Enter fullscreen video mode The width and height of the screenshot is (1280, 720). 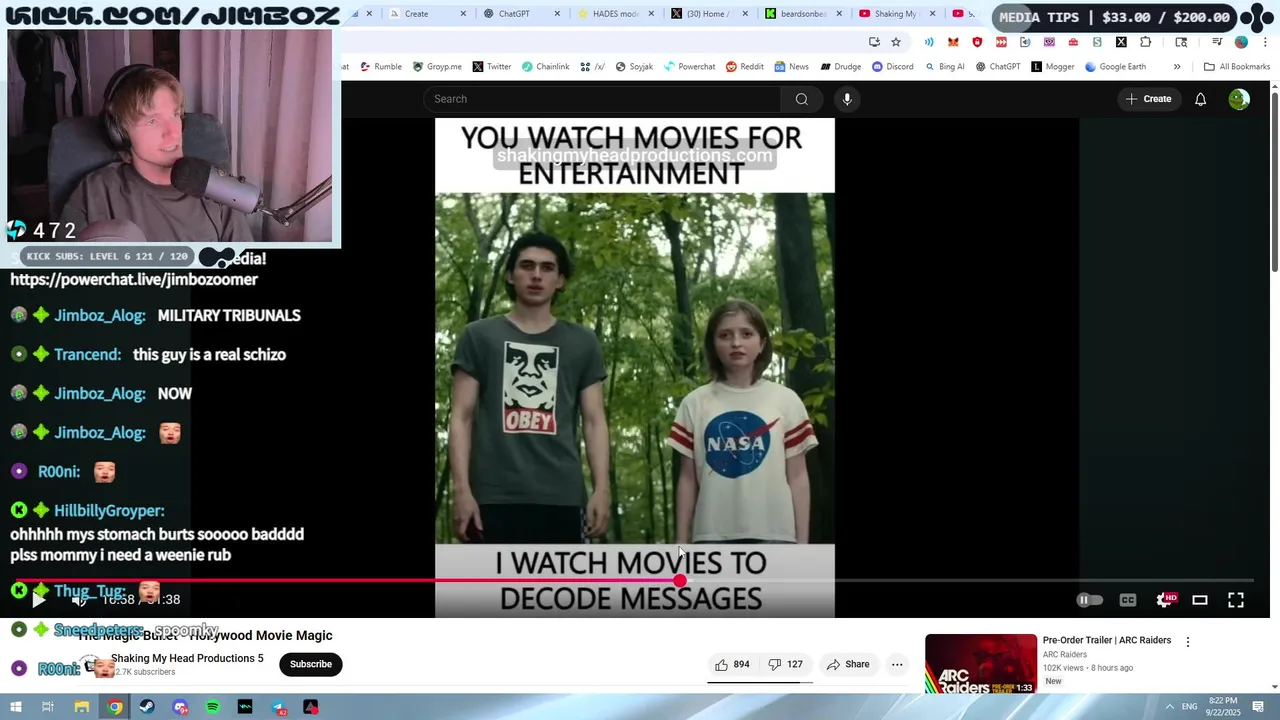click(1236, 600)
